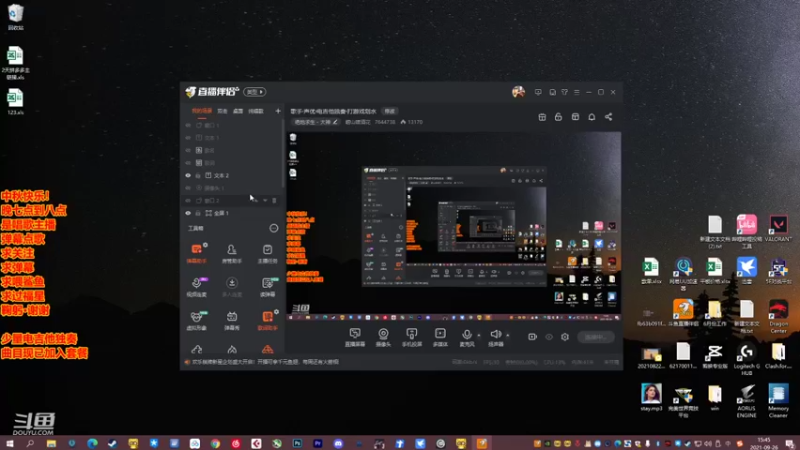Switch to the first orange scene tab

click(202, 111)
